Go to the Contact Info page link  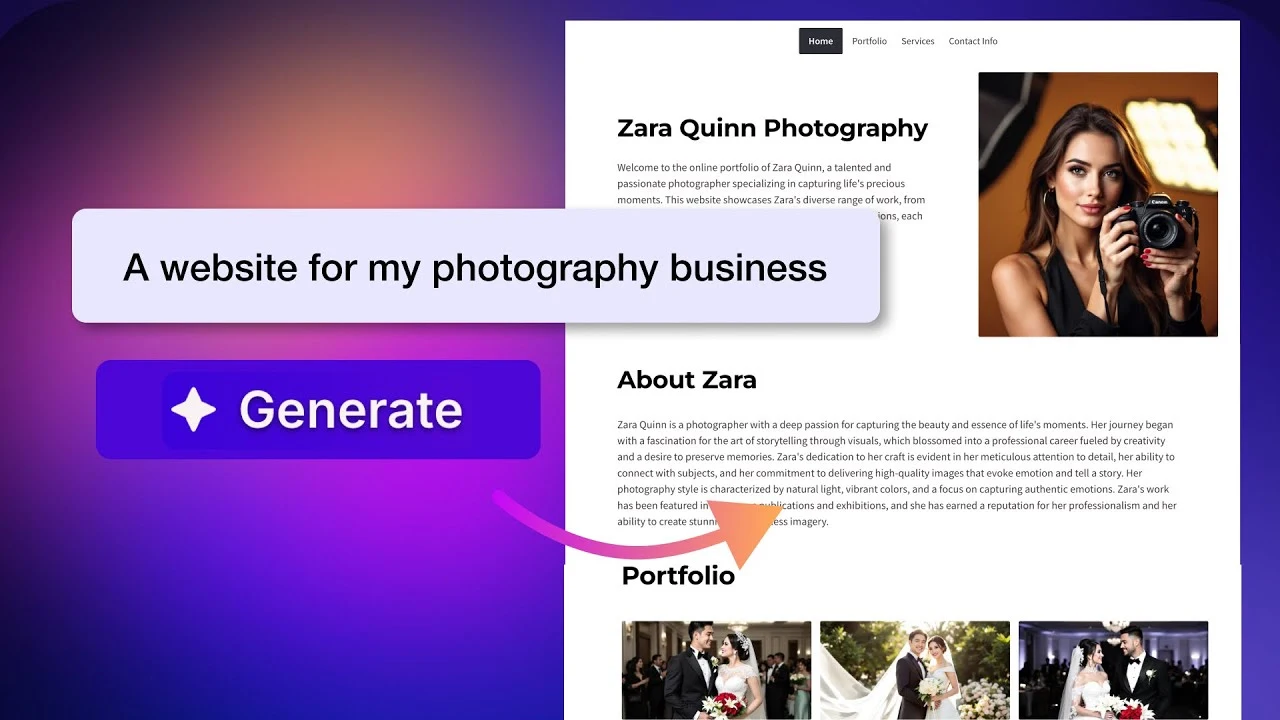[972, 41]
